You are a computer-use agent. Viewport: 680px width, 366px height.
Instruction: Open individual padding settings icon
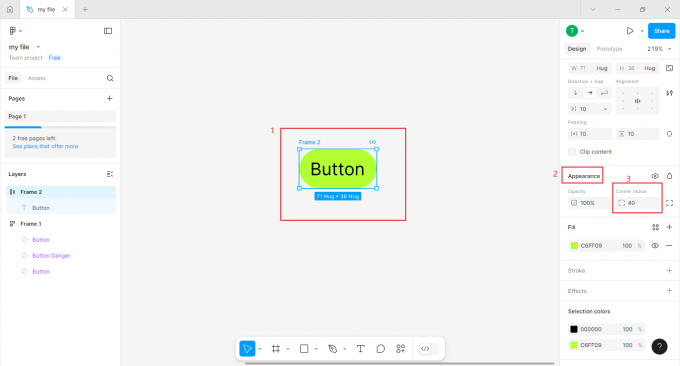(x=669, y=134)
